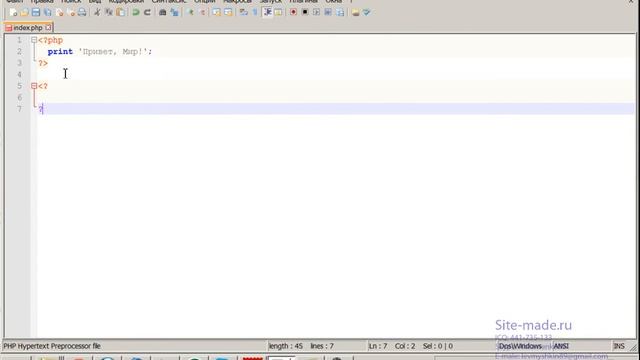Click the '<?php' opening tag on line 1
The image size is (640, 360).
51,40
